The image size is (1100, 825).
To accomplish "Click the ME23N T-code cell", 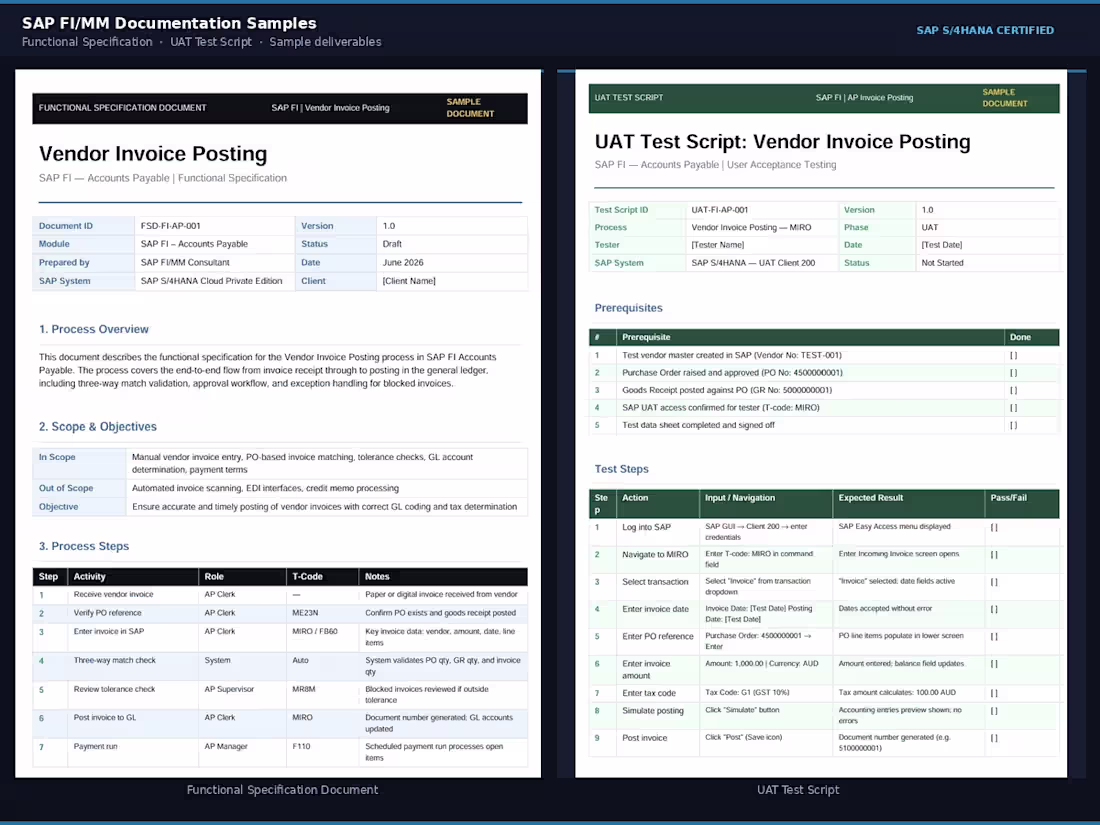I will (305, 613).
